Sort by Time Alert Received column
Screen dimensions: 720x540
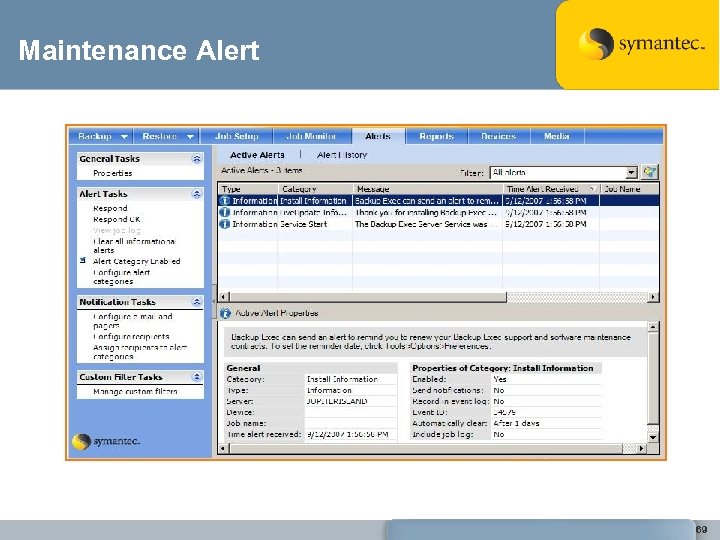551,189
